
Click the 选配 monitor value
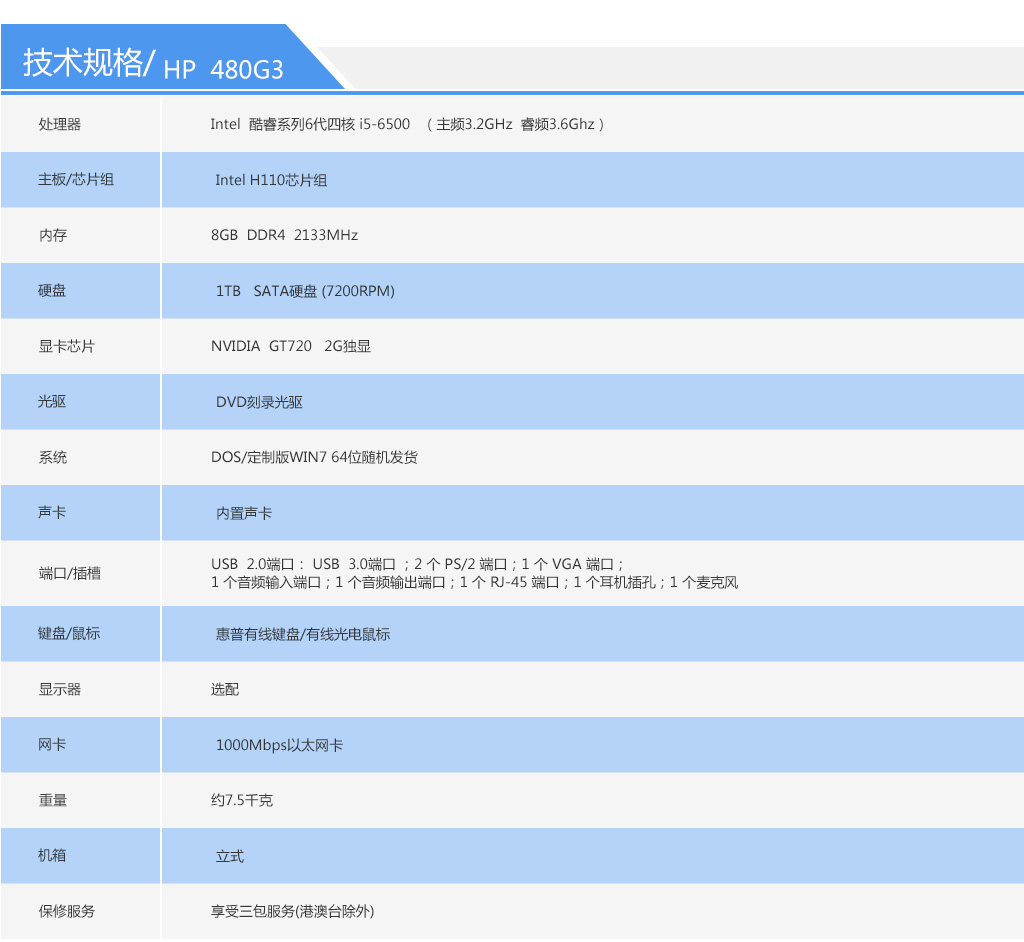(x=225, y=689)
